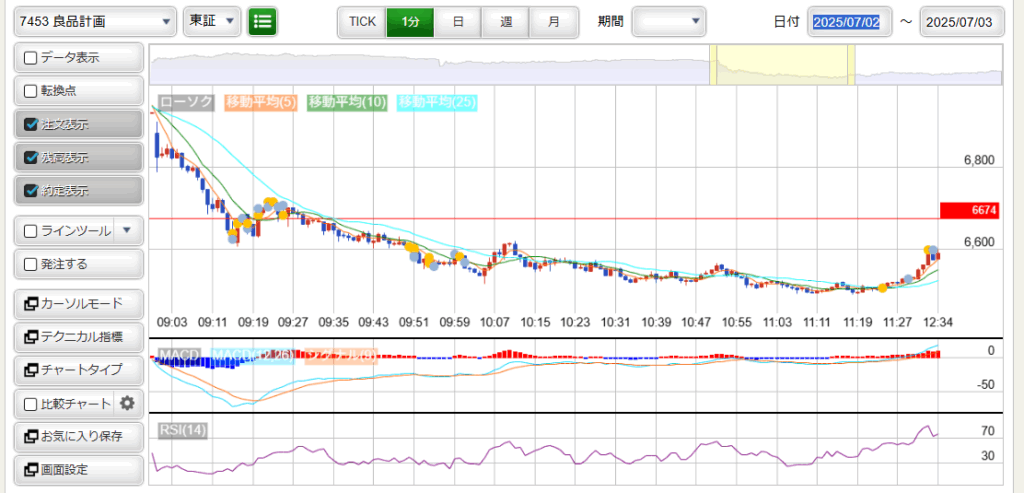The image size is (1024, 493).
Task: Uncheck 注文表示 option
Action: 31,125
